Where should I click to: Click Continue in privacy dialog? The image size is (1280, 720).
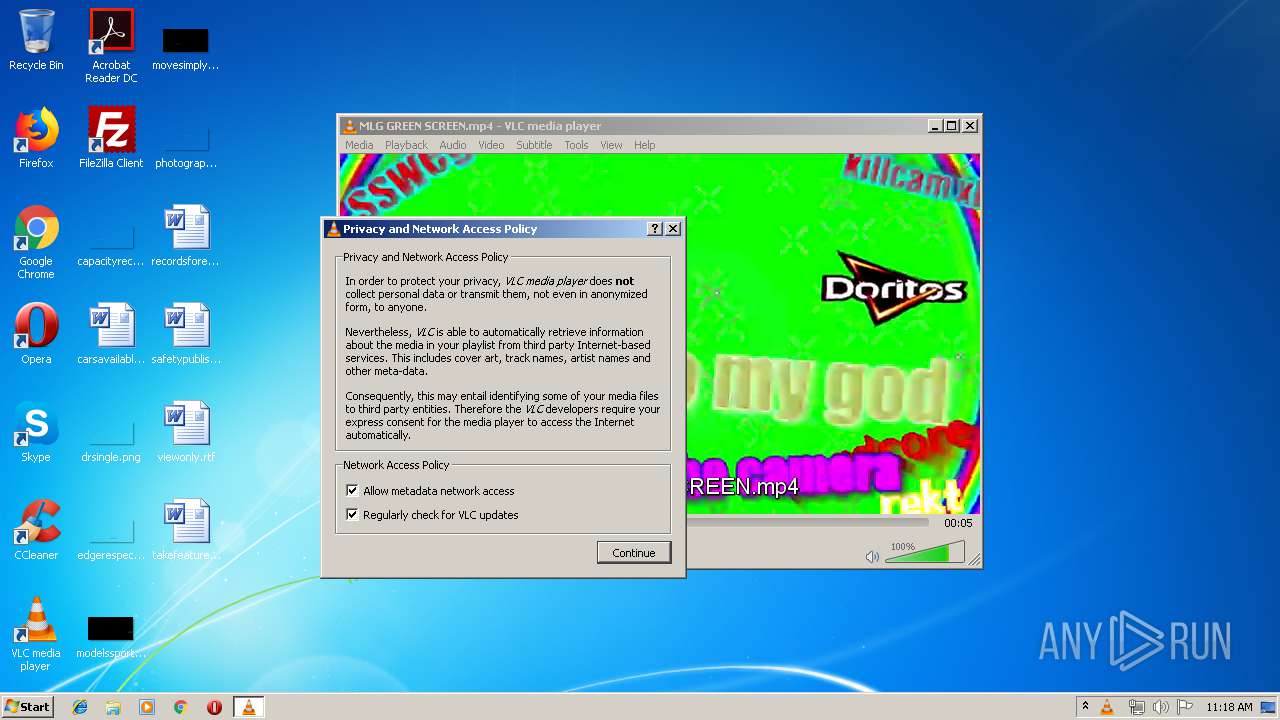(634, 553)
